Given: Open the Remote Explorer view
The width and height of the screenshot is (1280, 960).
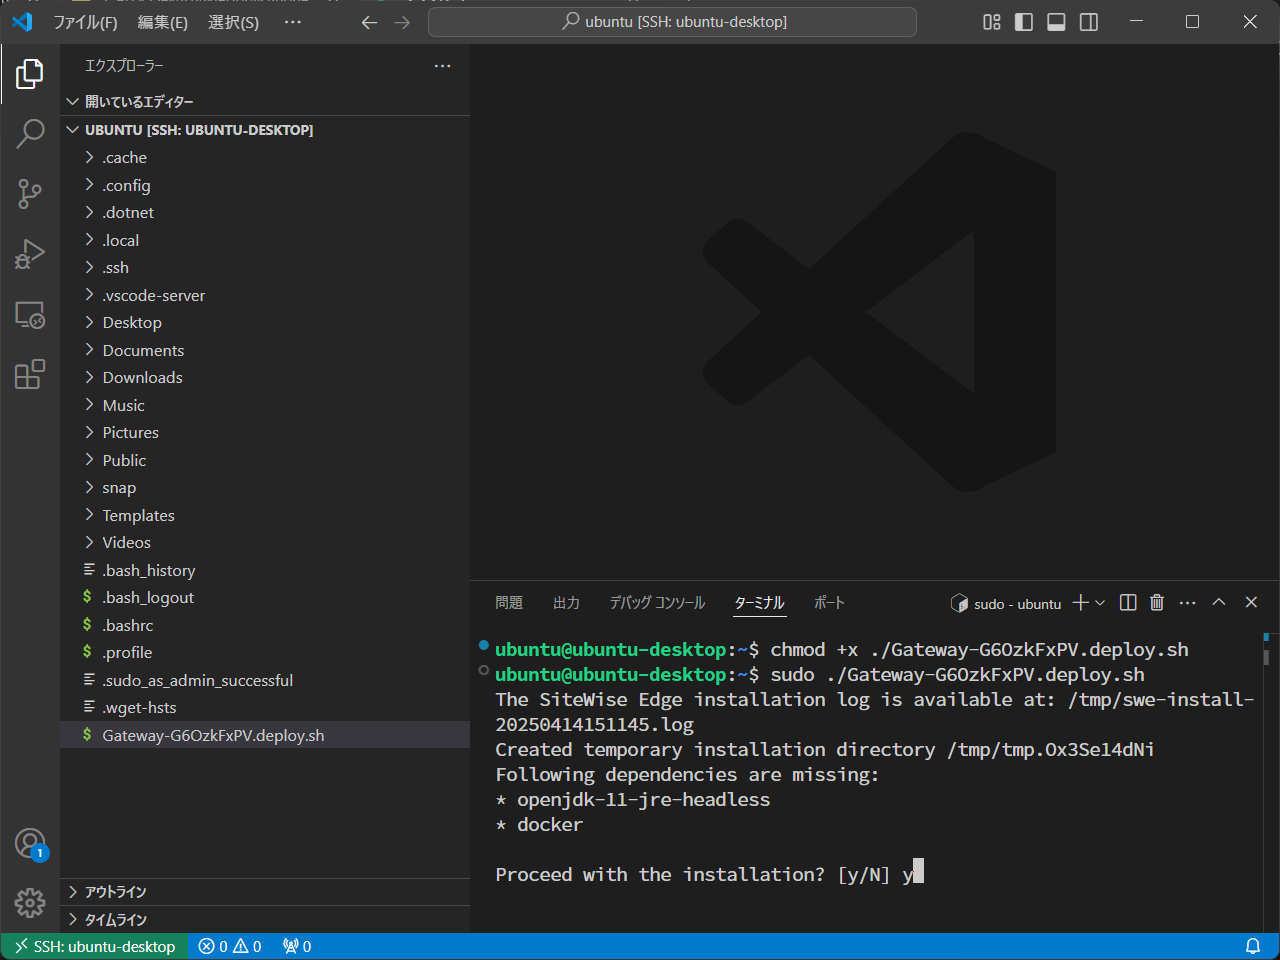Looking at the screenshot, I should (x=30, y=315).
